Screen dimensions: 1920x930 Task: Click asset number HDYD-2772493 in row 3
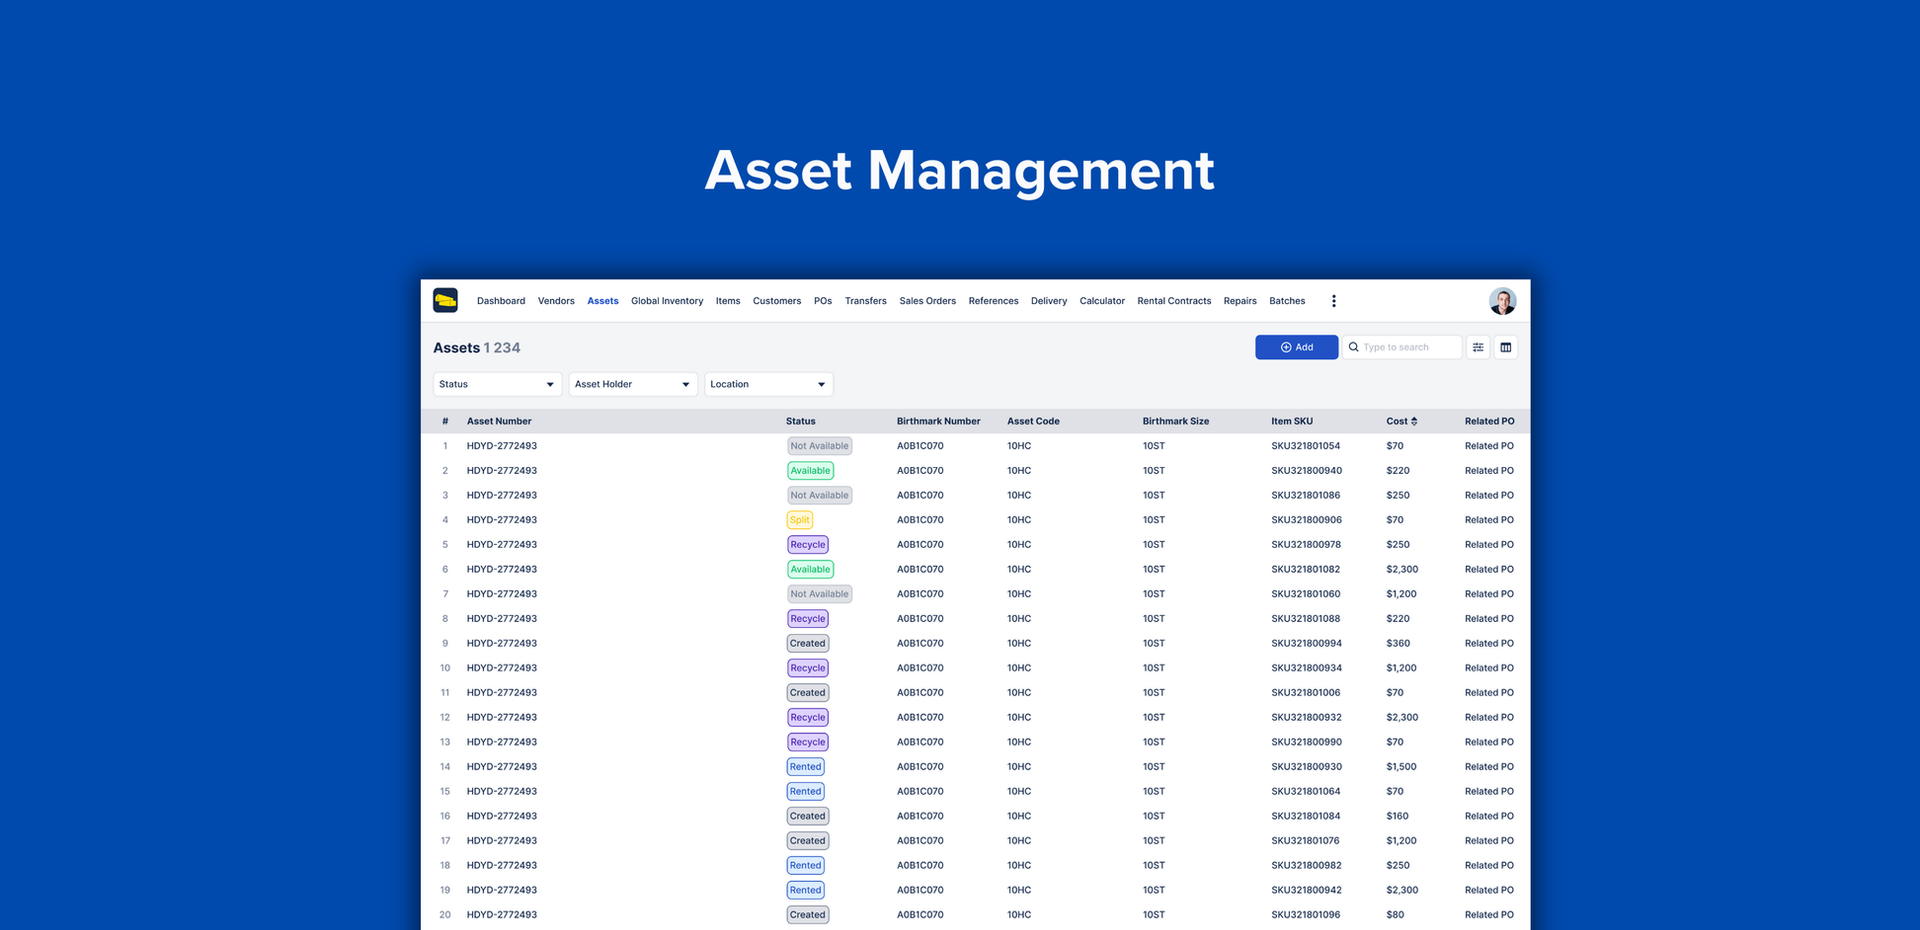(502, 495)
